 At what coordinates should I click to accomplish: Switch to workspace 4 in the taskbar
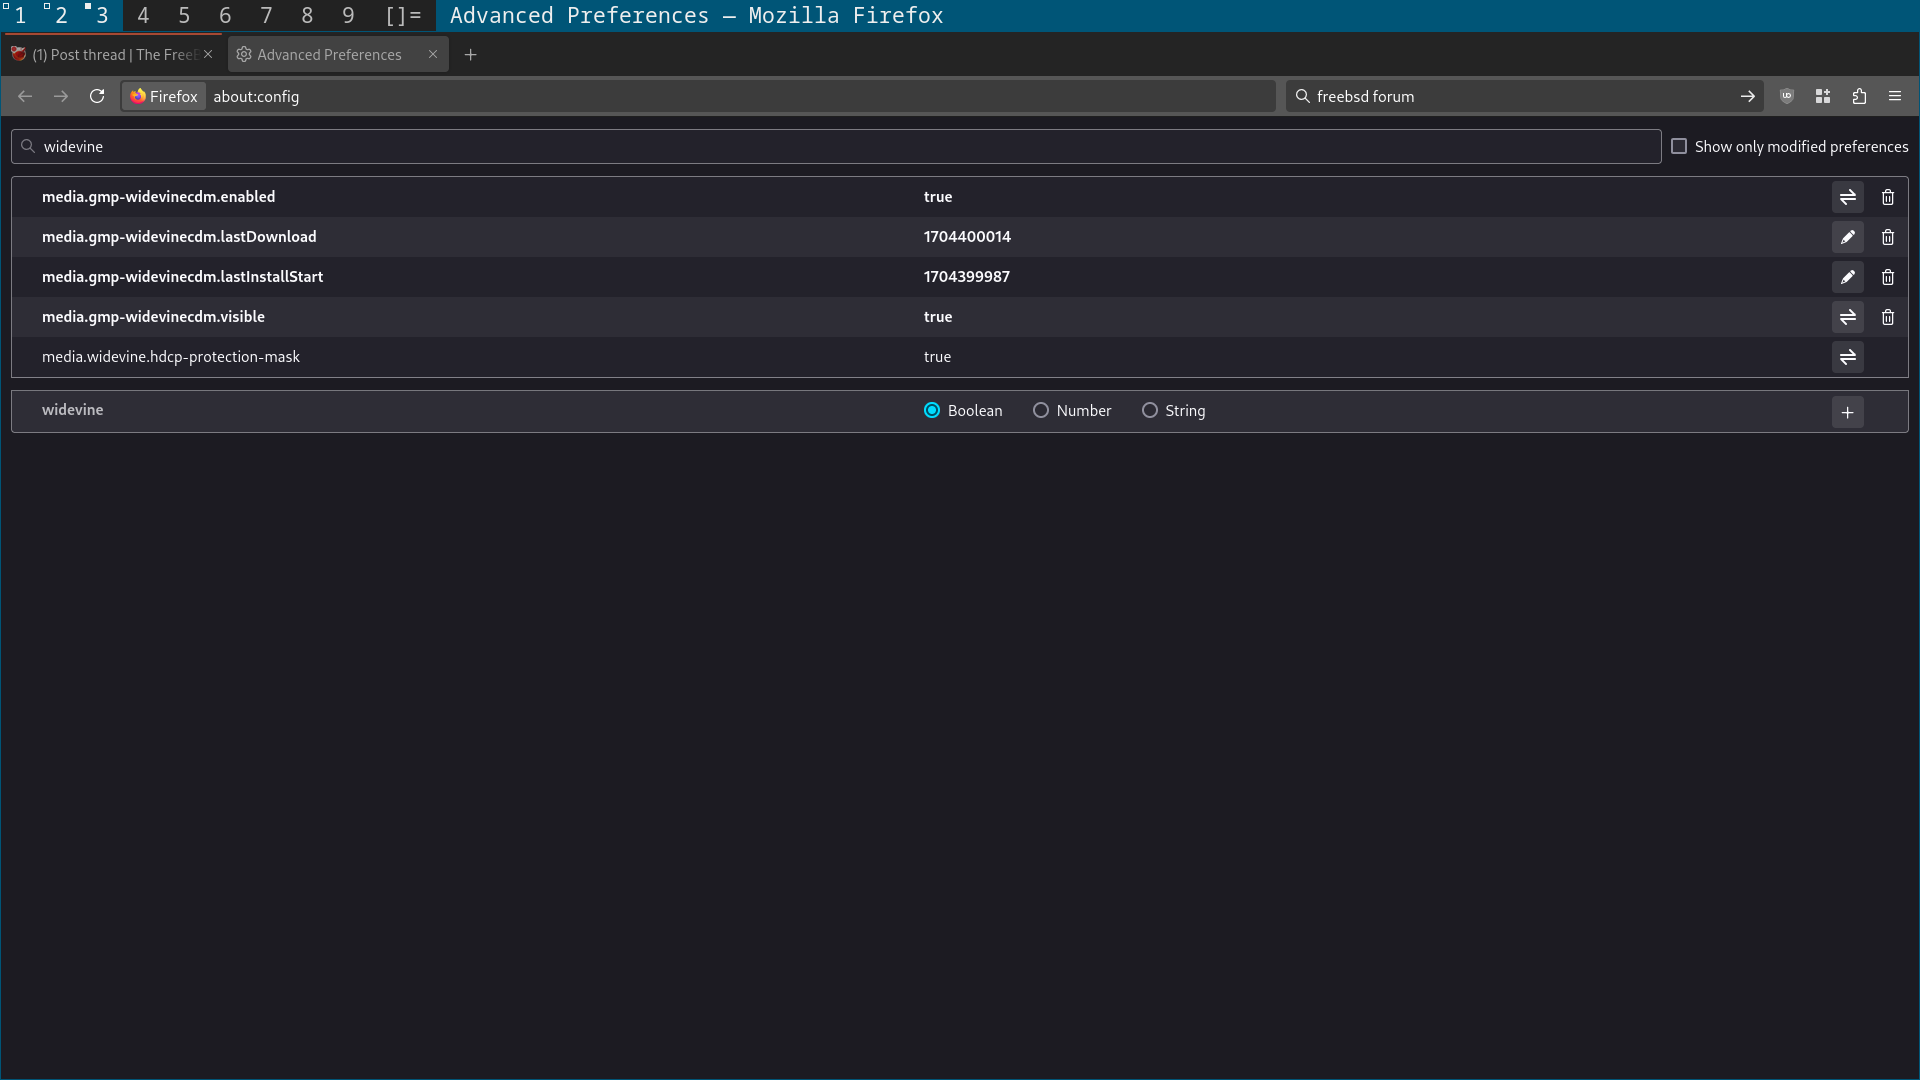pyautogui.click(x=143, y=15)
